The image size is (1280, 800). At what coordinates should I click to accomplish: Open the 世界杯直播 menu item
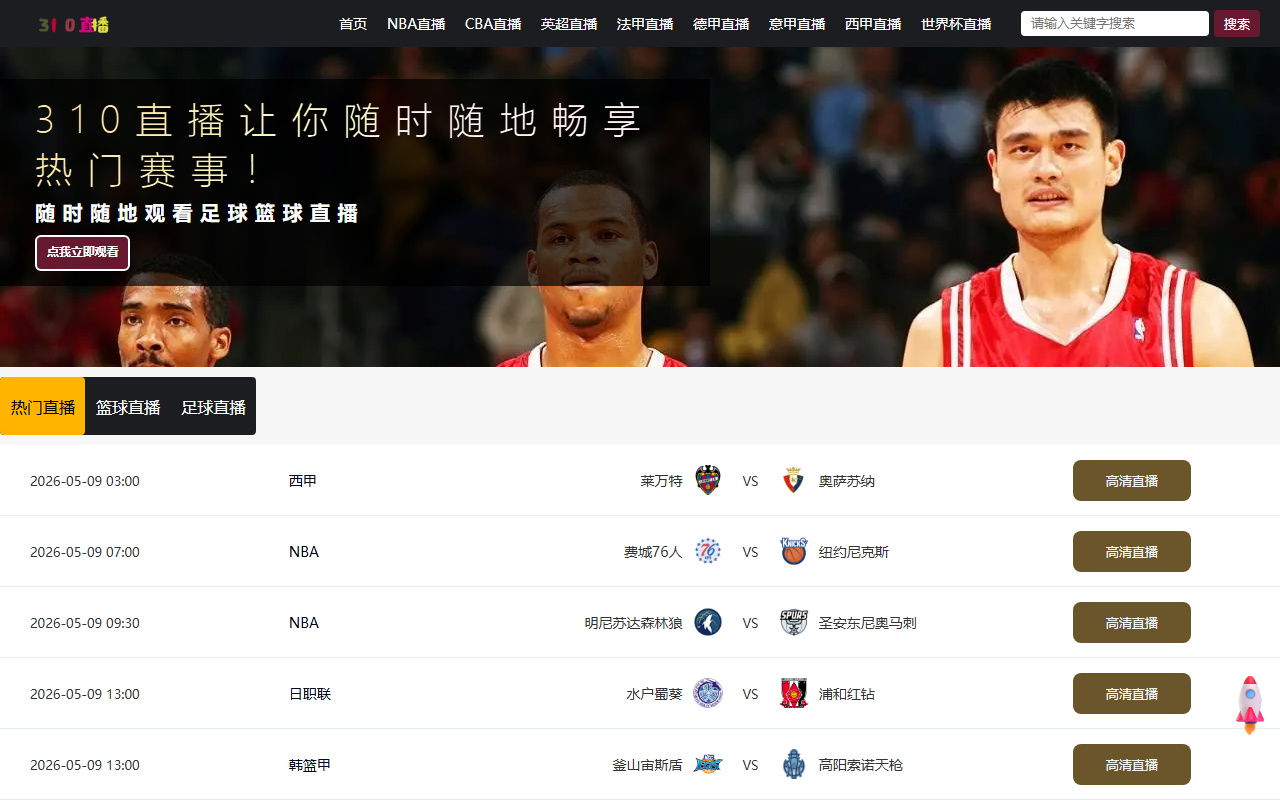pos(956,24)
